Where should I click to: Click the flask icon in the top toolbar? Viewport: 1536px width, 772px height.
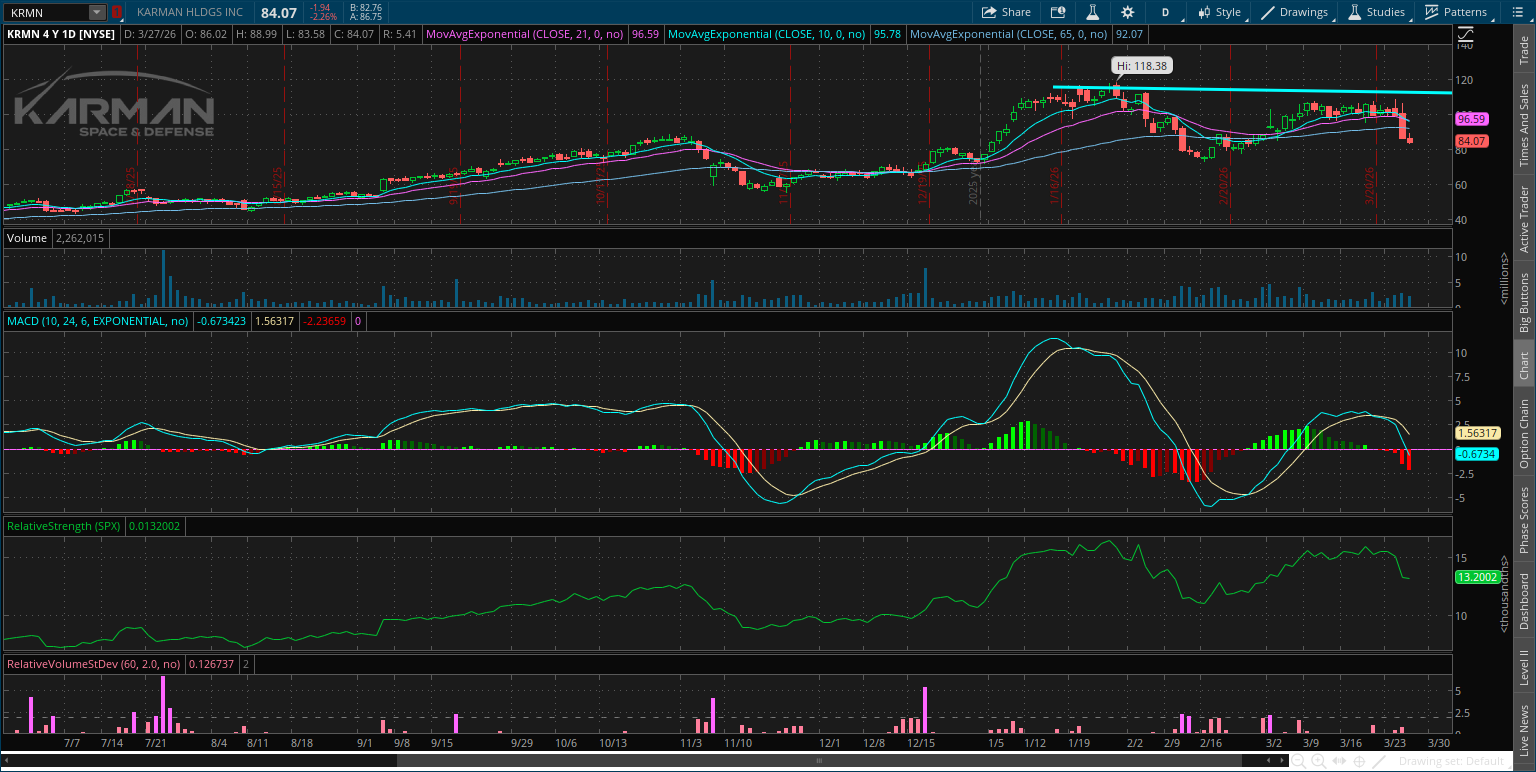pos(1093,12)
